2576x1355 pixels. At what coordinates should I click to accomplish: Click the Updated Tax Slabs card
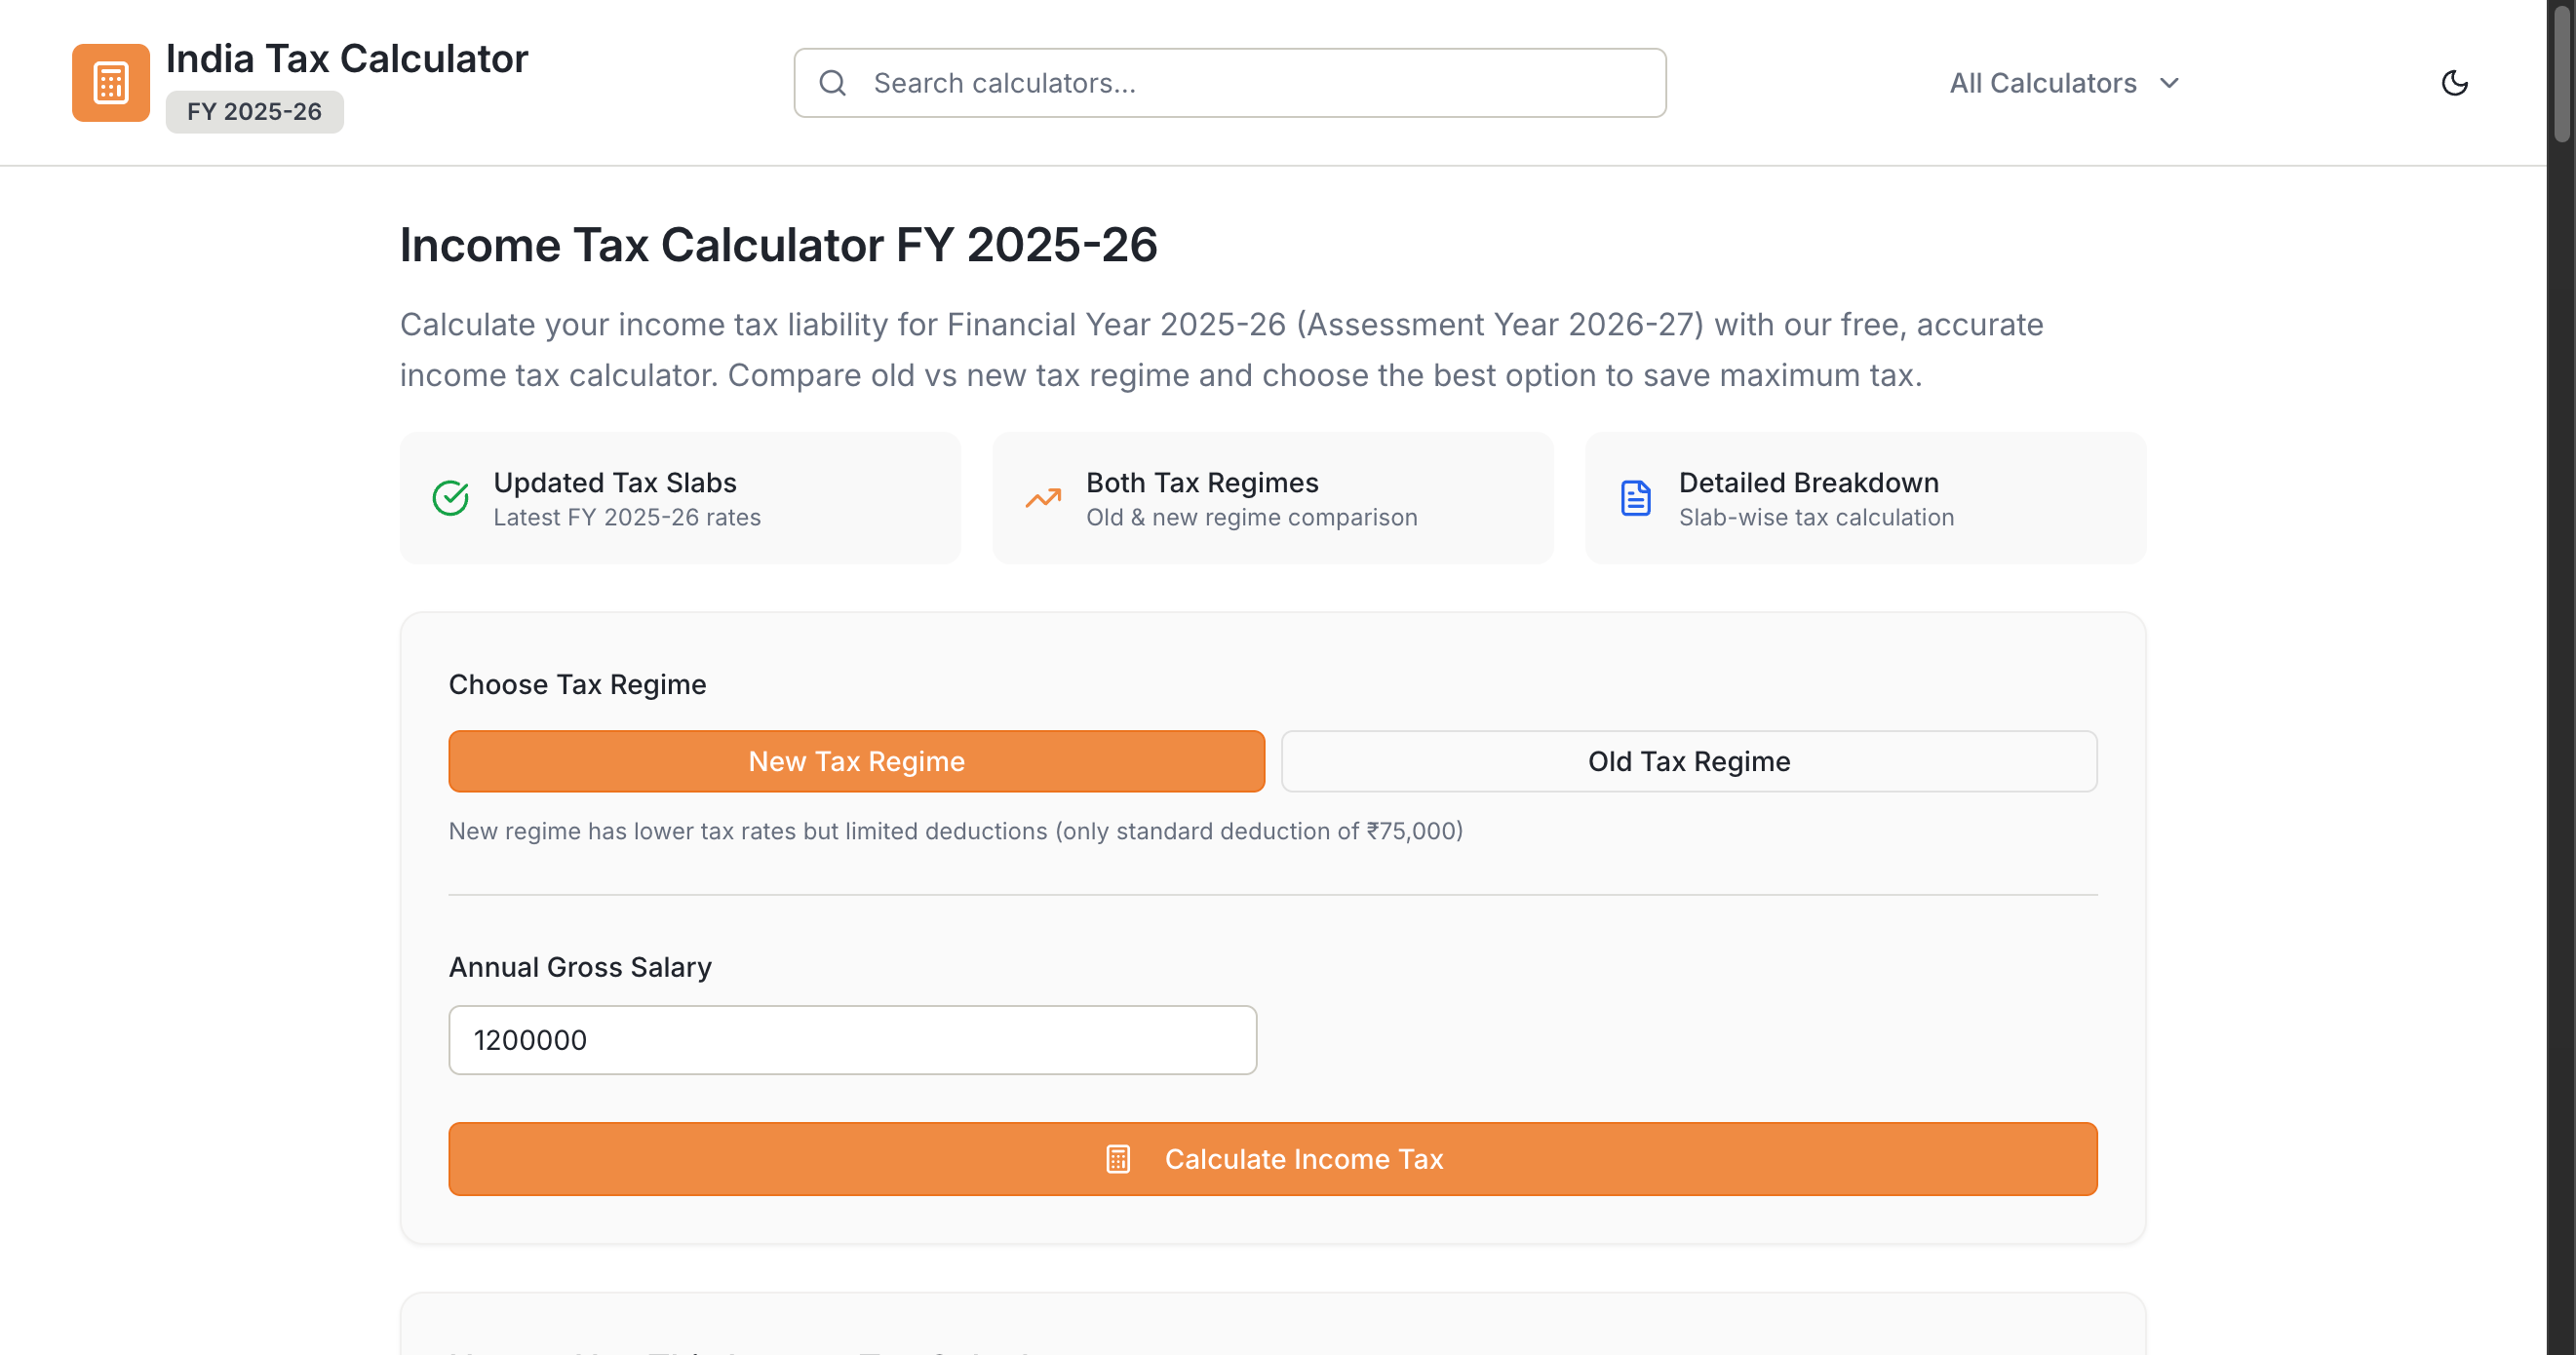(680, 497)
